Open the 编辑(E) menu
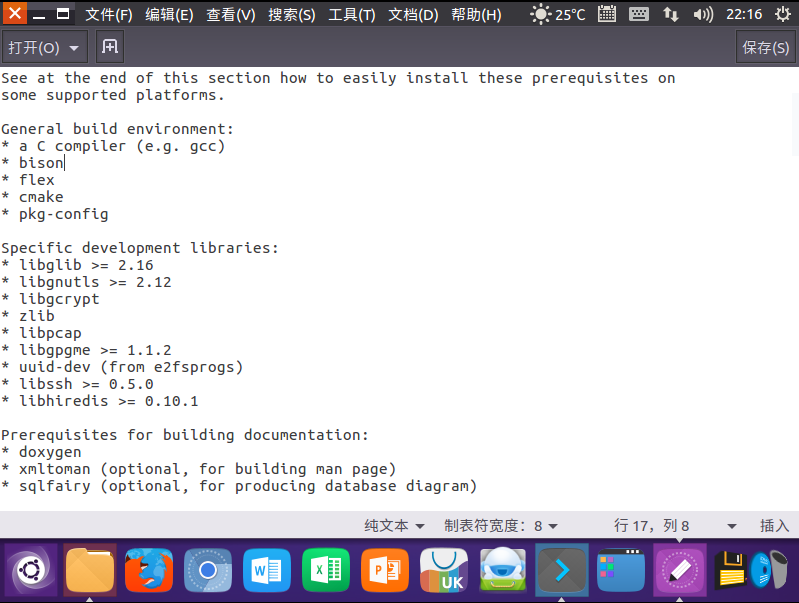The image size is (799, 603). click(x=169, y=15)
